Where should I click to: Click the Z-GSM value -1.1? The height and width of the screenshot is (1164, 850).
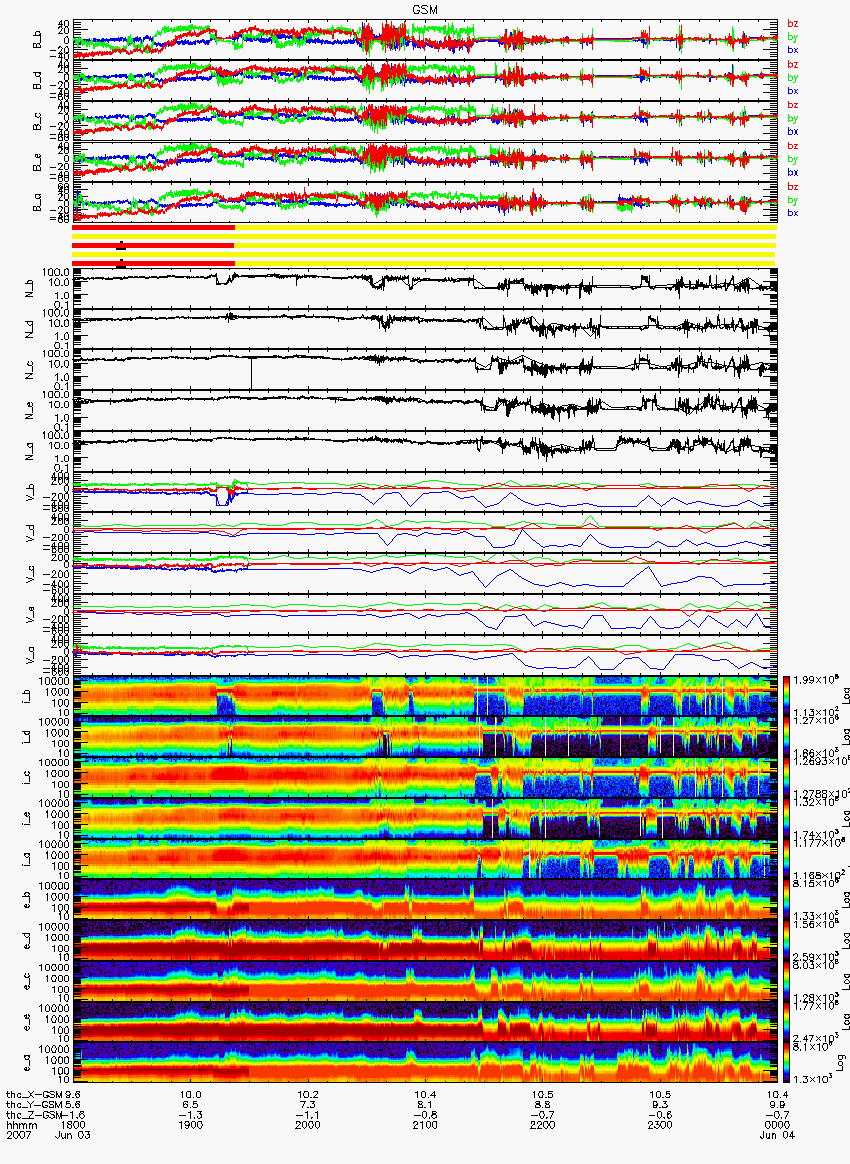pos(307,1114)
